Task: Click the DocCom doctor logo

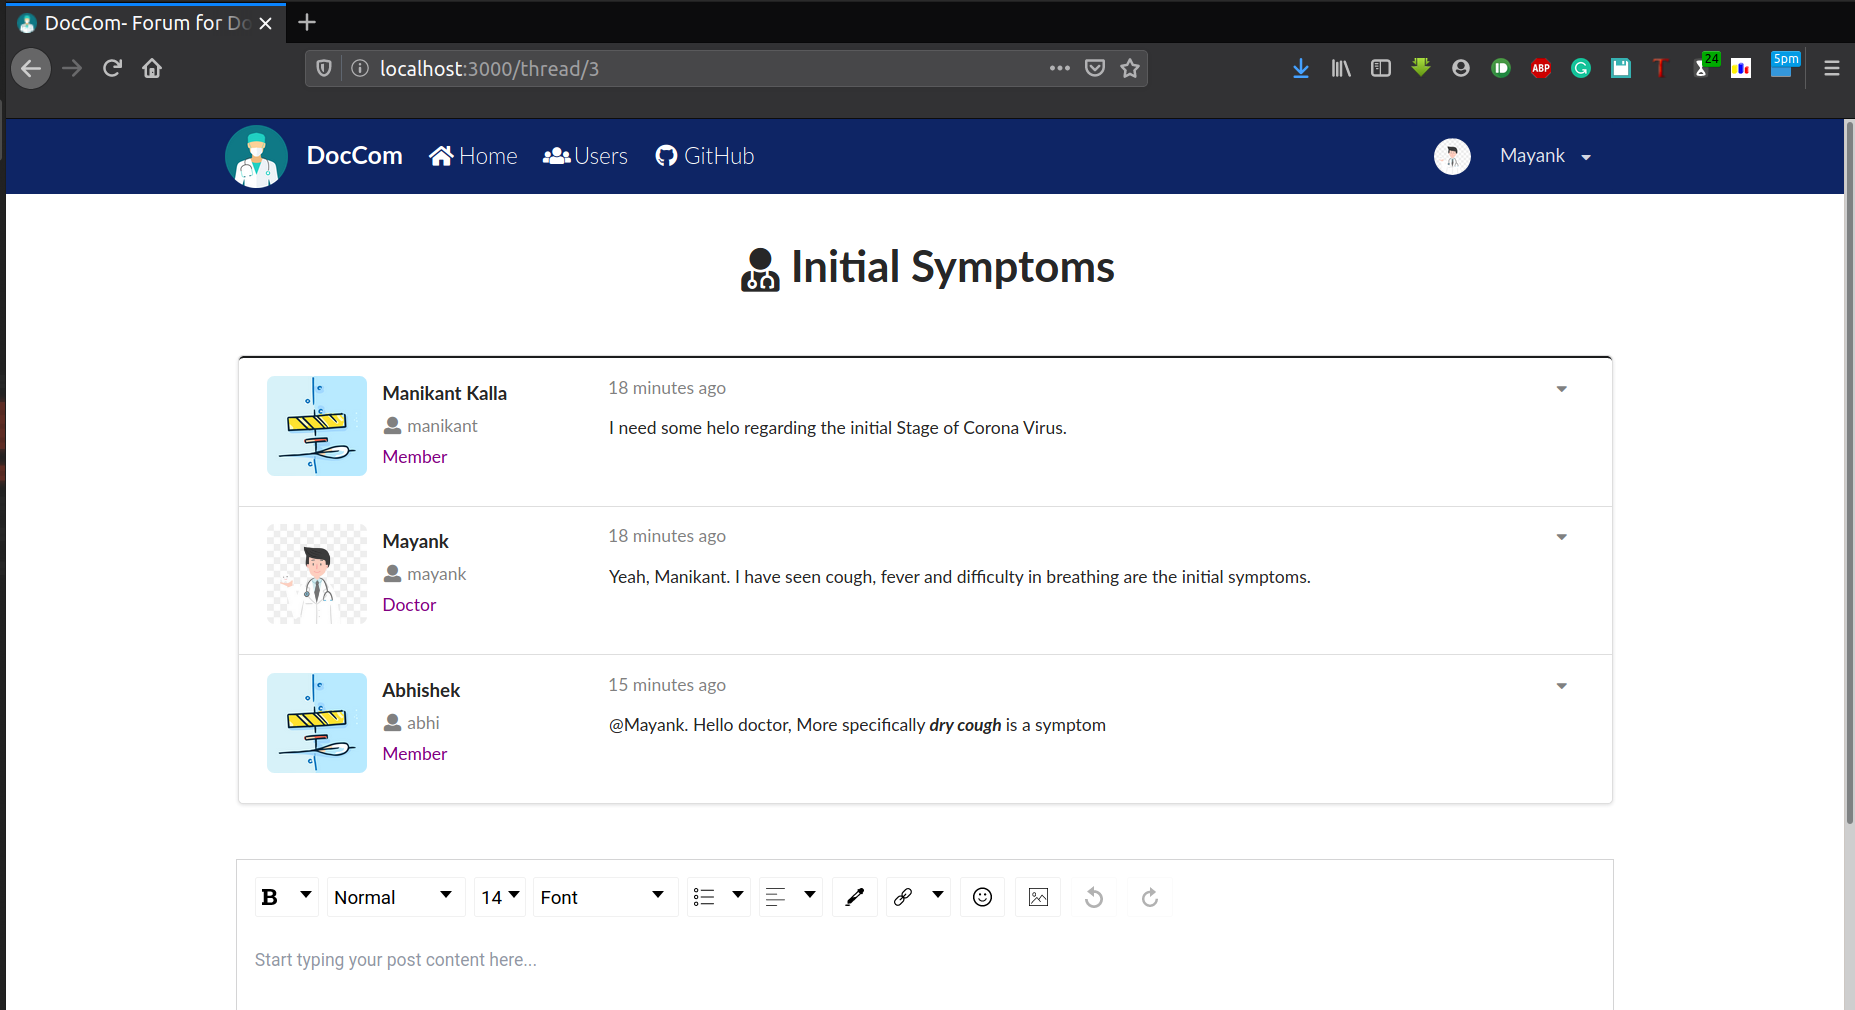Action: click(256, 156)
